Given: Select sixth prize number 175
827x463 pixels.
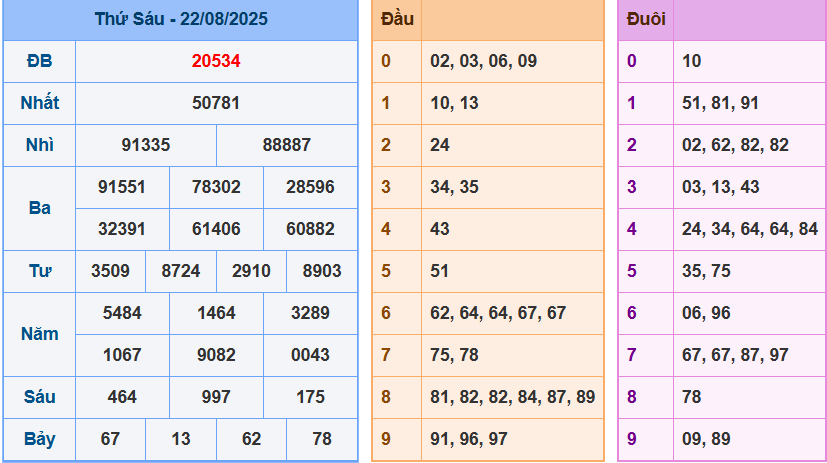Looking at the screenshot, I should (x=310, y=397).
